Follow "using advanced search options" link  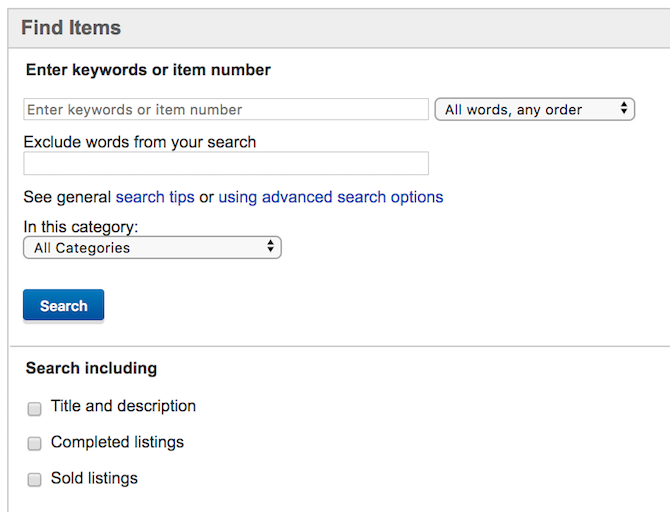coord(331,197)
